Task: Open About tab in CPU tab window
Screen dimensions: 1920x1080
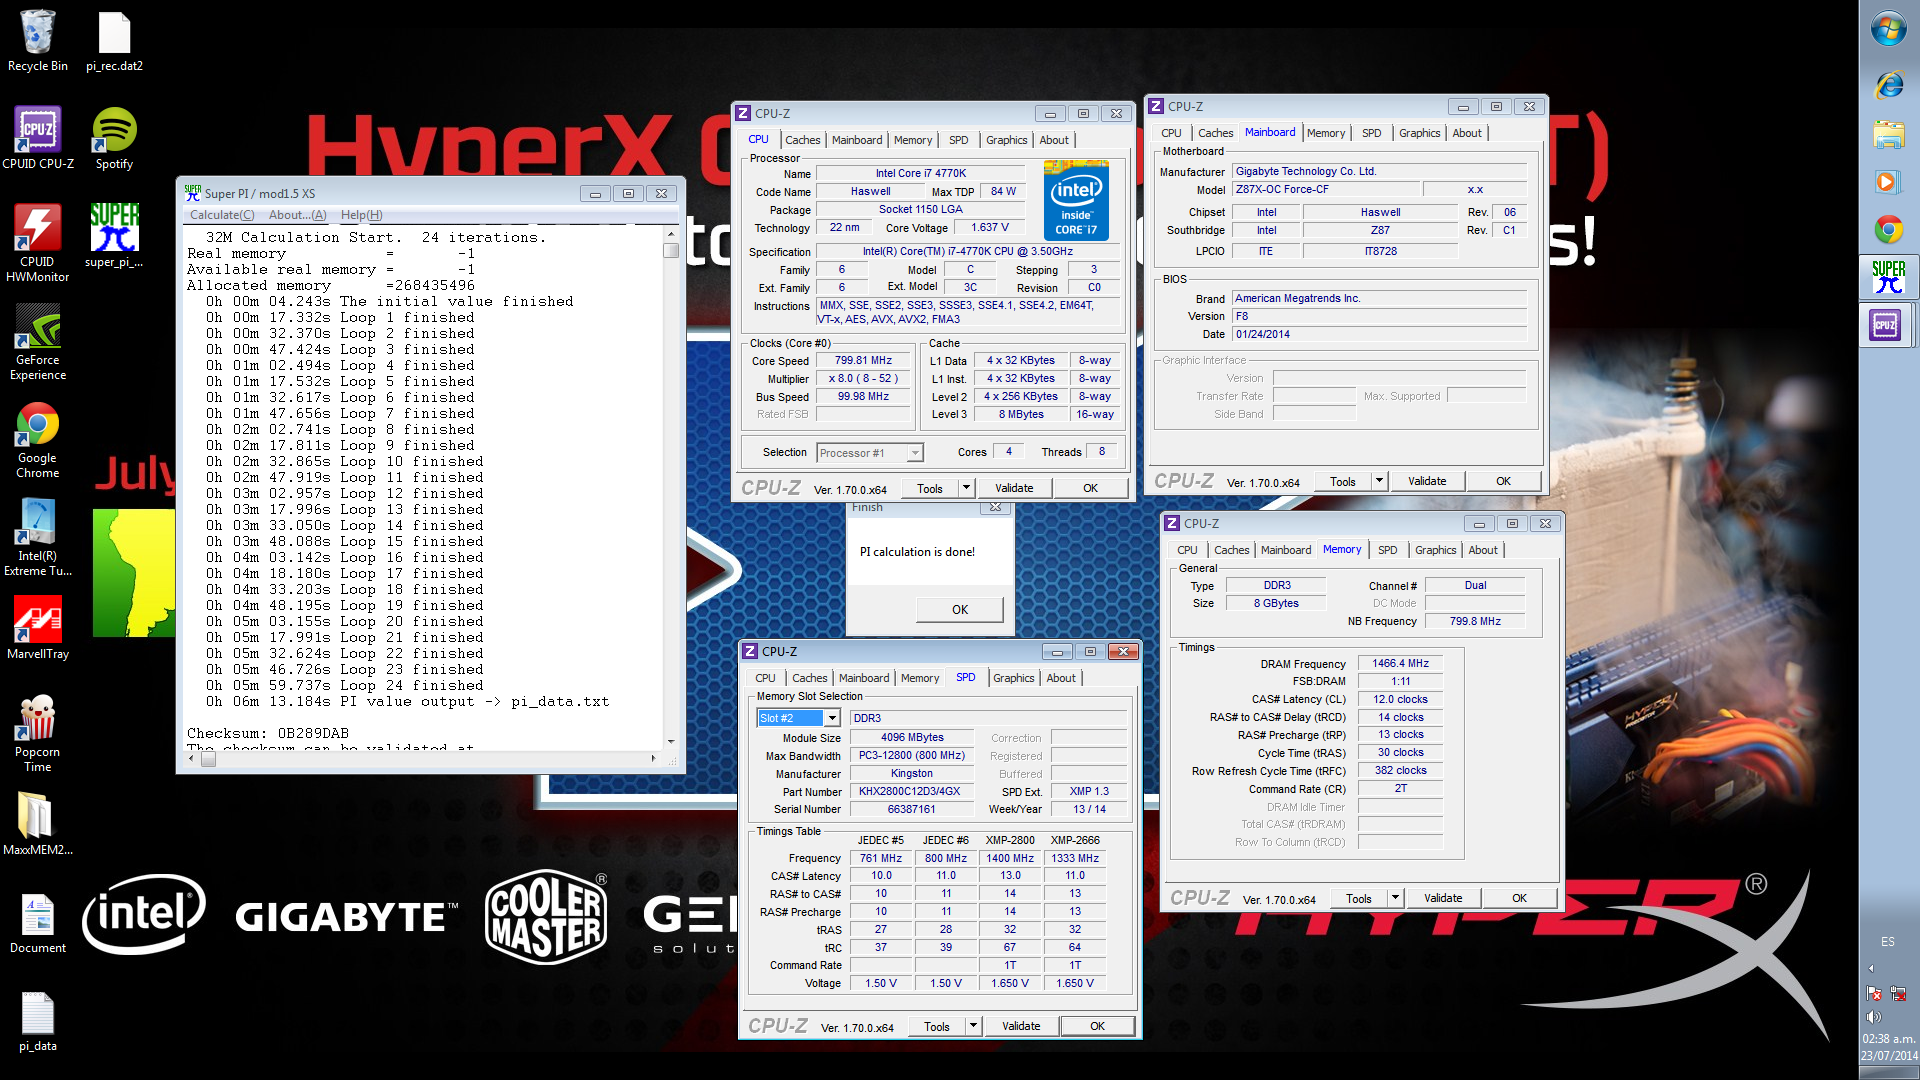Action: coord(1053,140)
